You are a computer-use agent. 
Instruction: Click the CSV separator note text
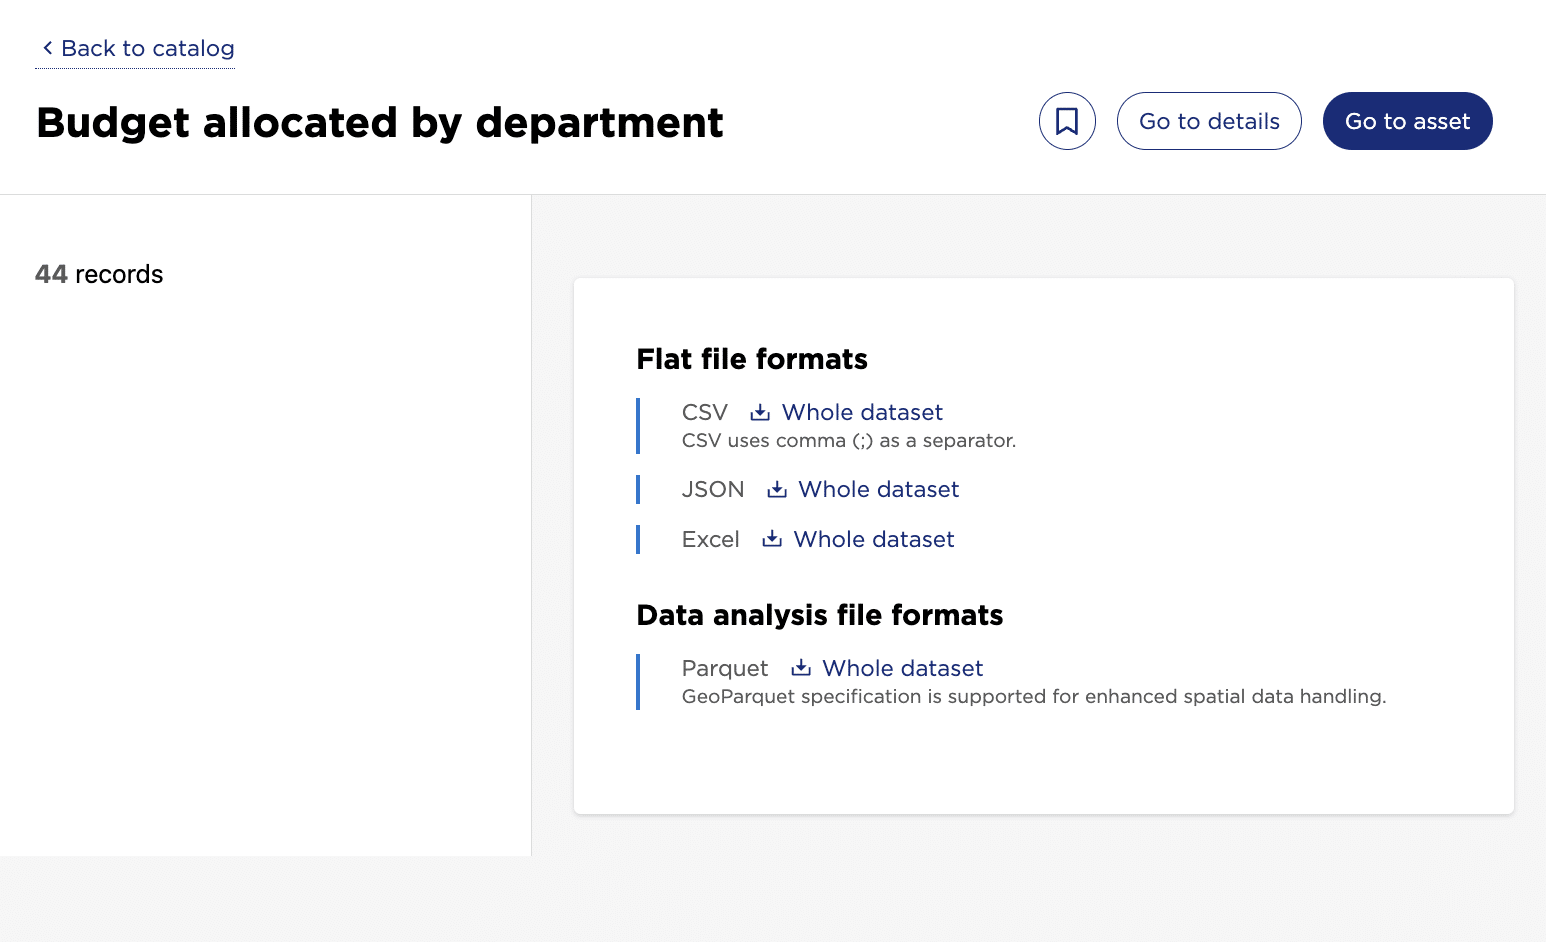point(848,441)
